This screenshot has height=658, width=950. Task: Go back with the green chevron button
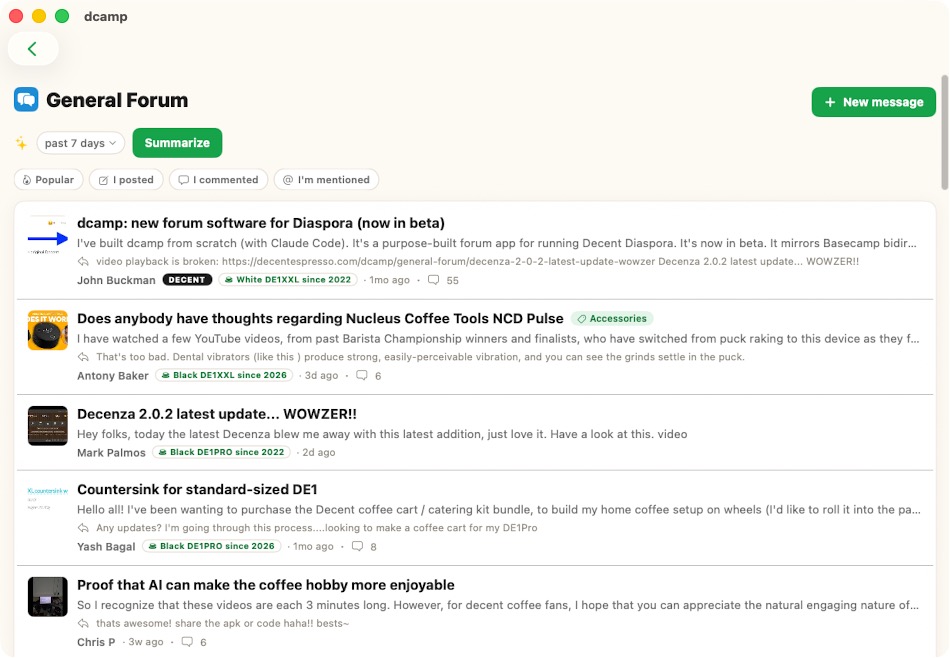tap(33, 48)
